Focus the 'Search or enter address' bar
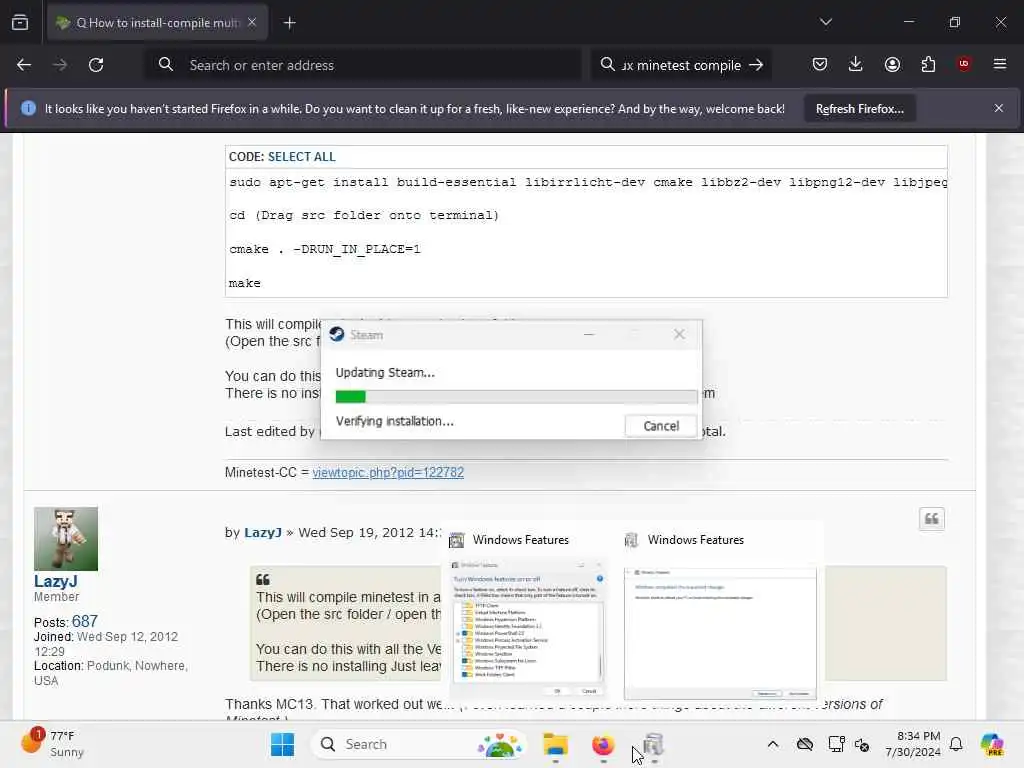This screenshot has width=1024, height=768. coord(363,65)
